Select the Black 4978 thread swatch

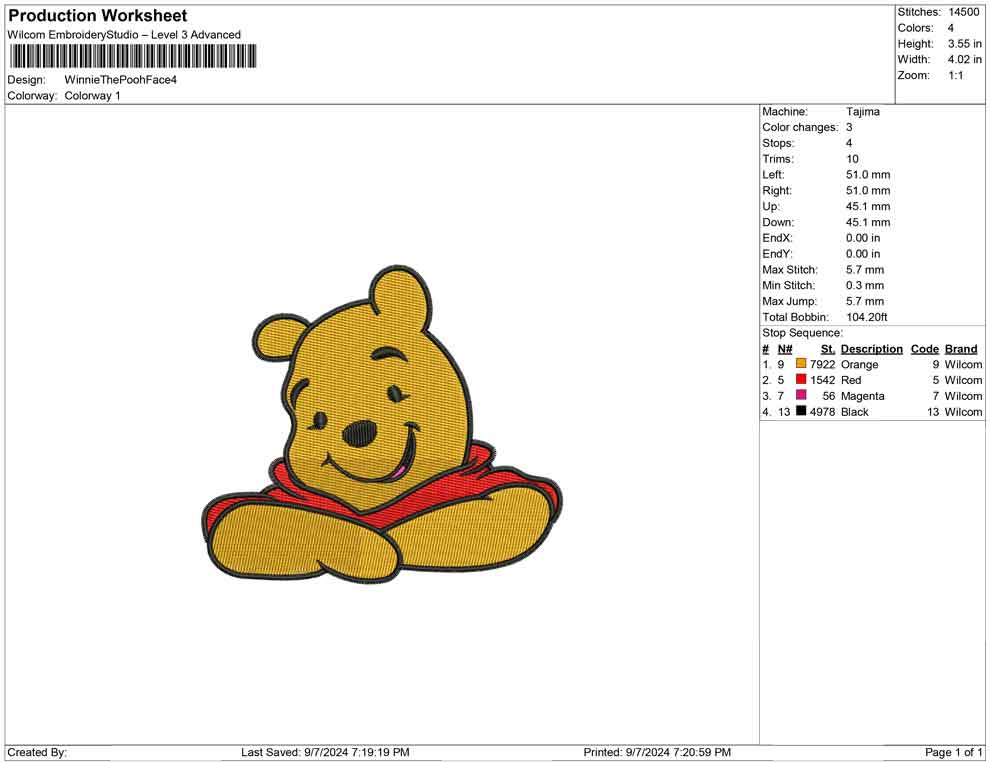coord(799,412)
